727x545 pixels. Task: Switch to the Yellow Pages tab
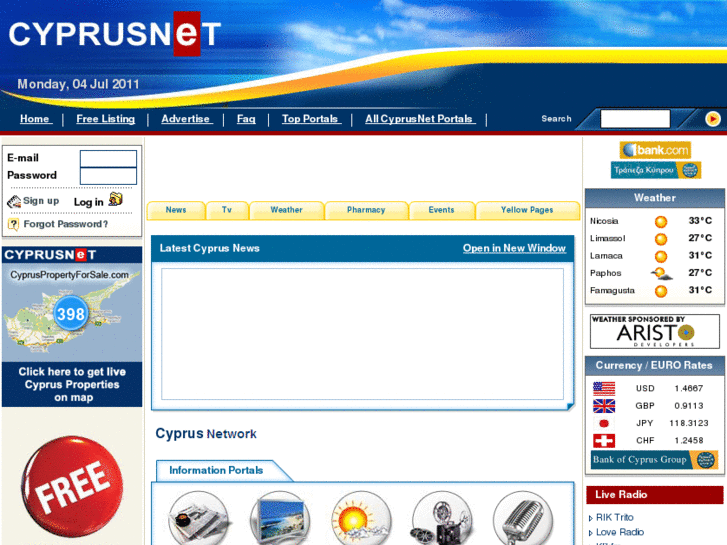527,210
